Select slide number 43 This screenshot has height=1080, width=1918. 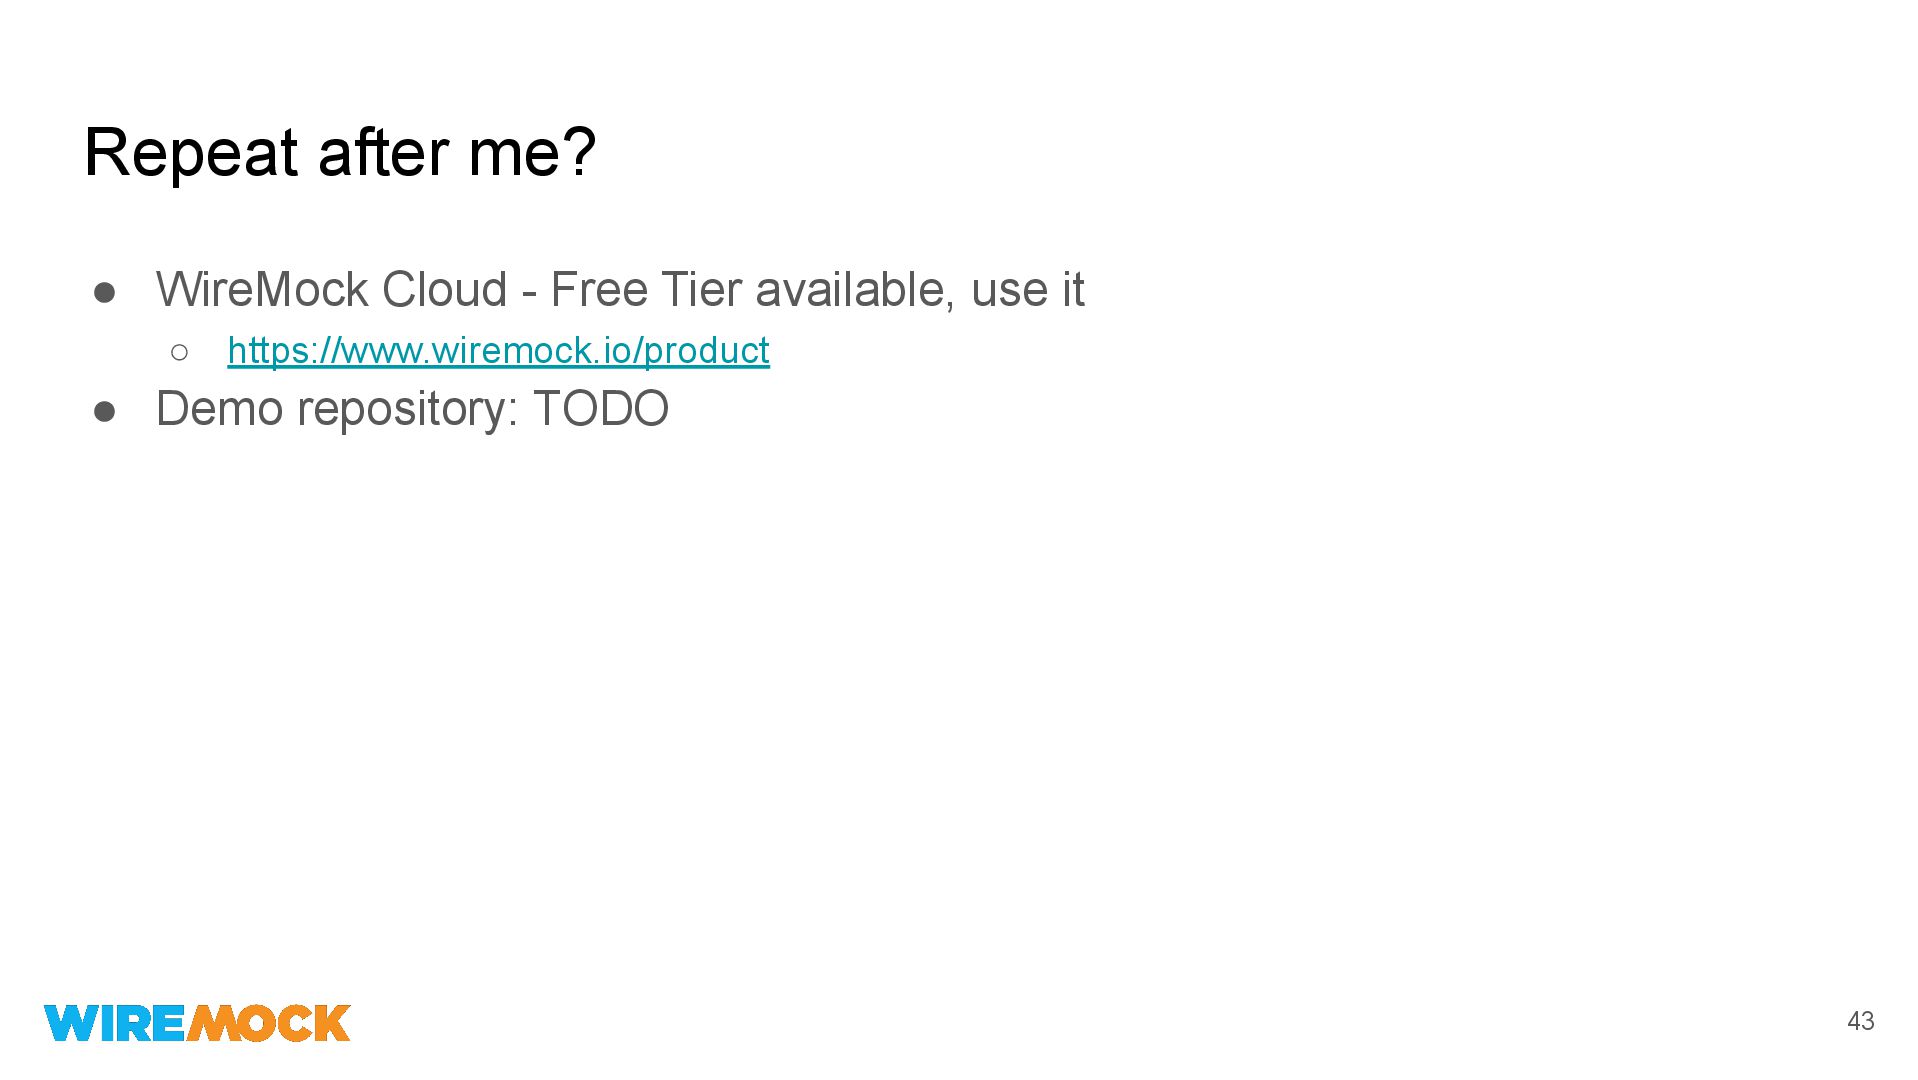pyautogui.click(x=1860, y=1021)
